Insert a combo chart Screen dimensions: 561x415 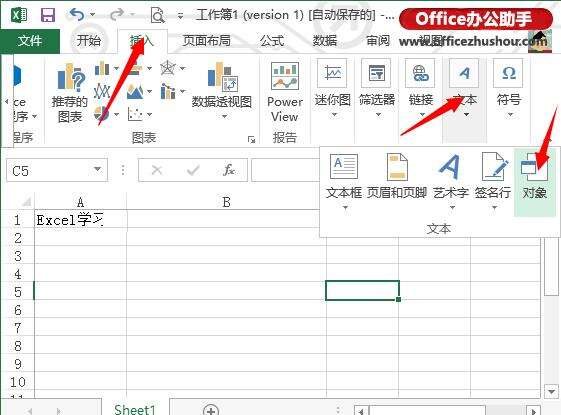click(x=168, y=91)
